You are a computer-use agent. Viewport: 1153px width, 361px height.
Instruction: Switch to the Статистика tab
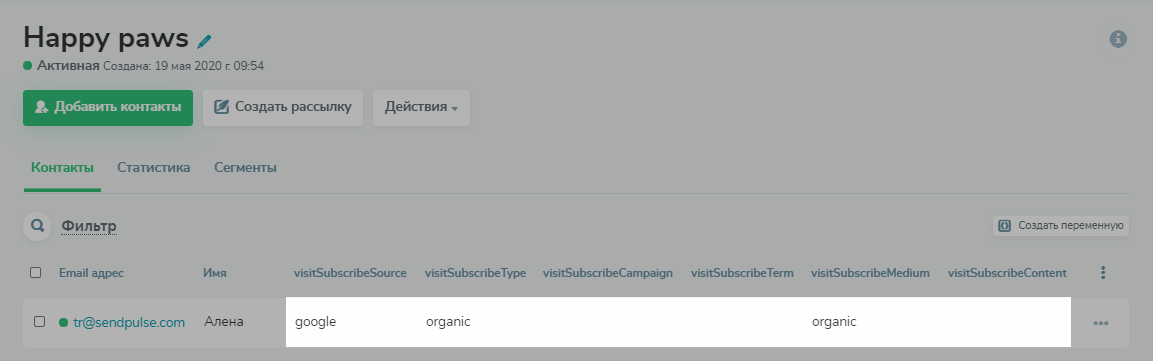154,168
